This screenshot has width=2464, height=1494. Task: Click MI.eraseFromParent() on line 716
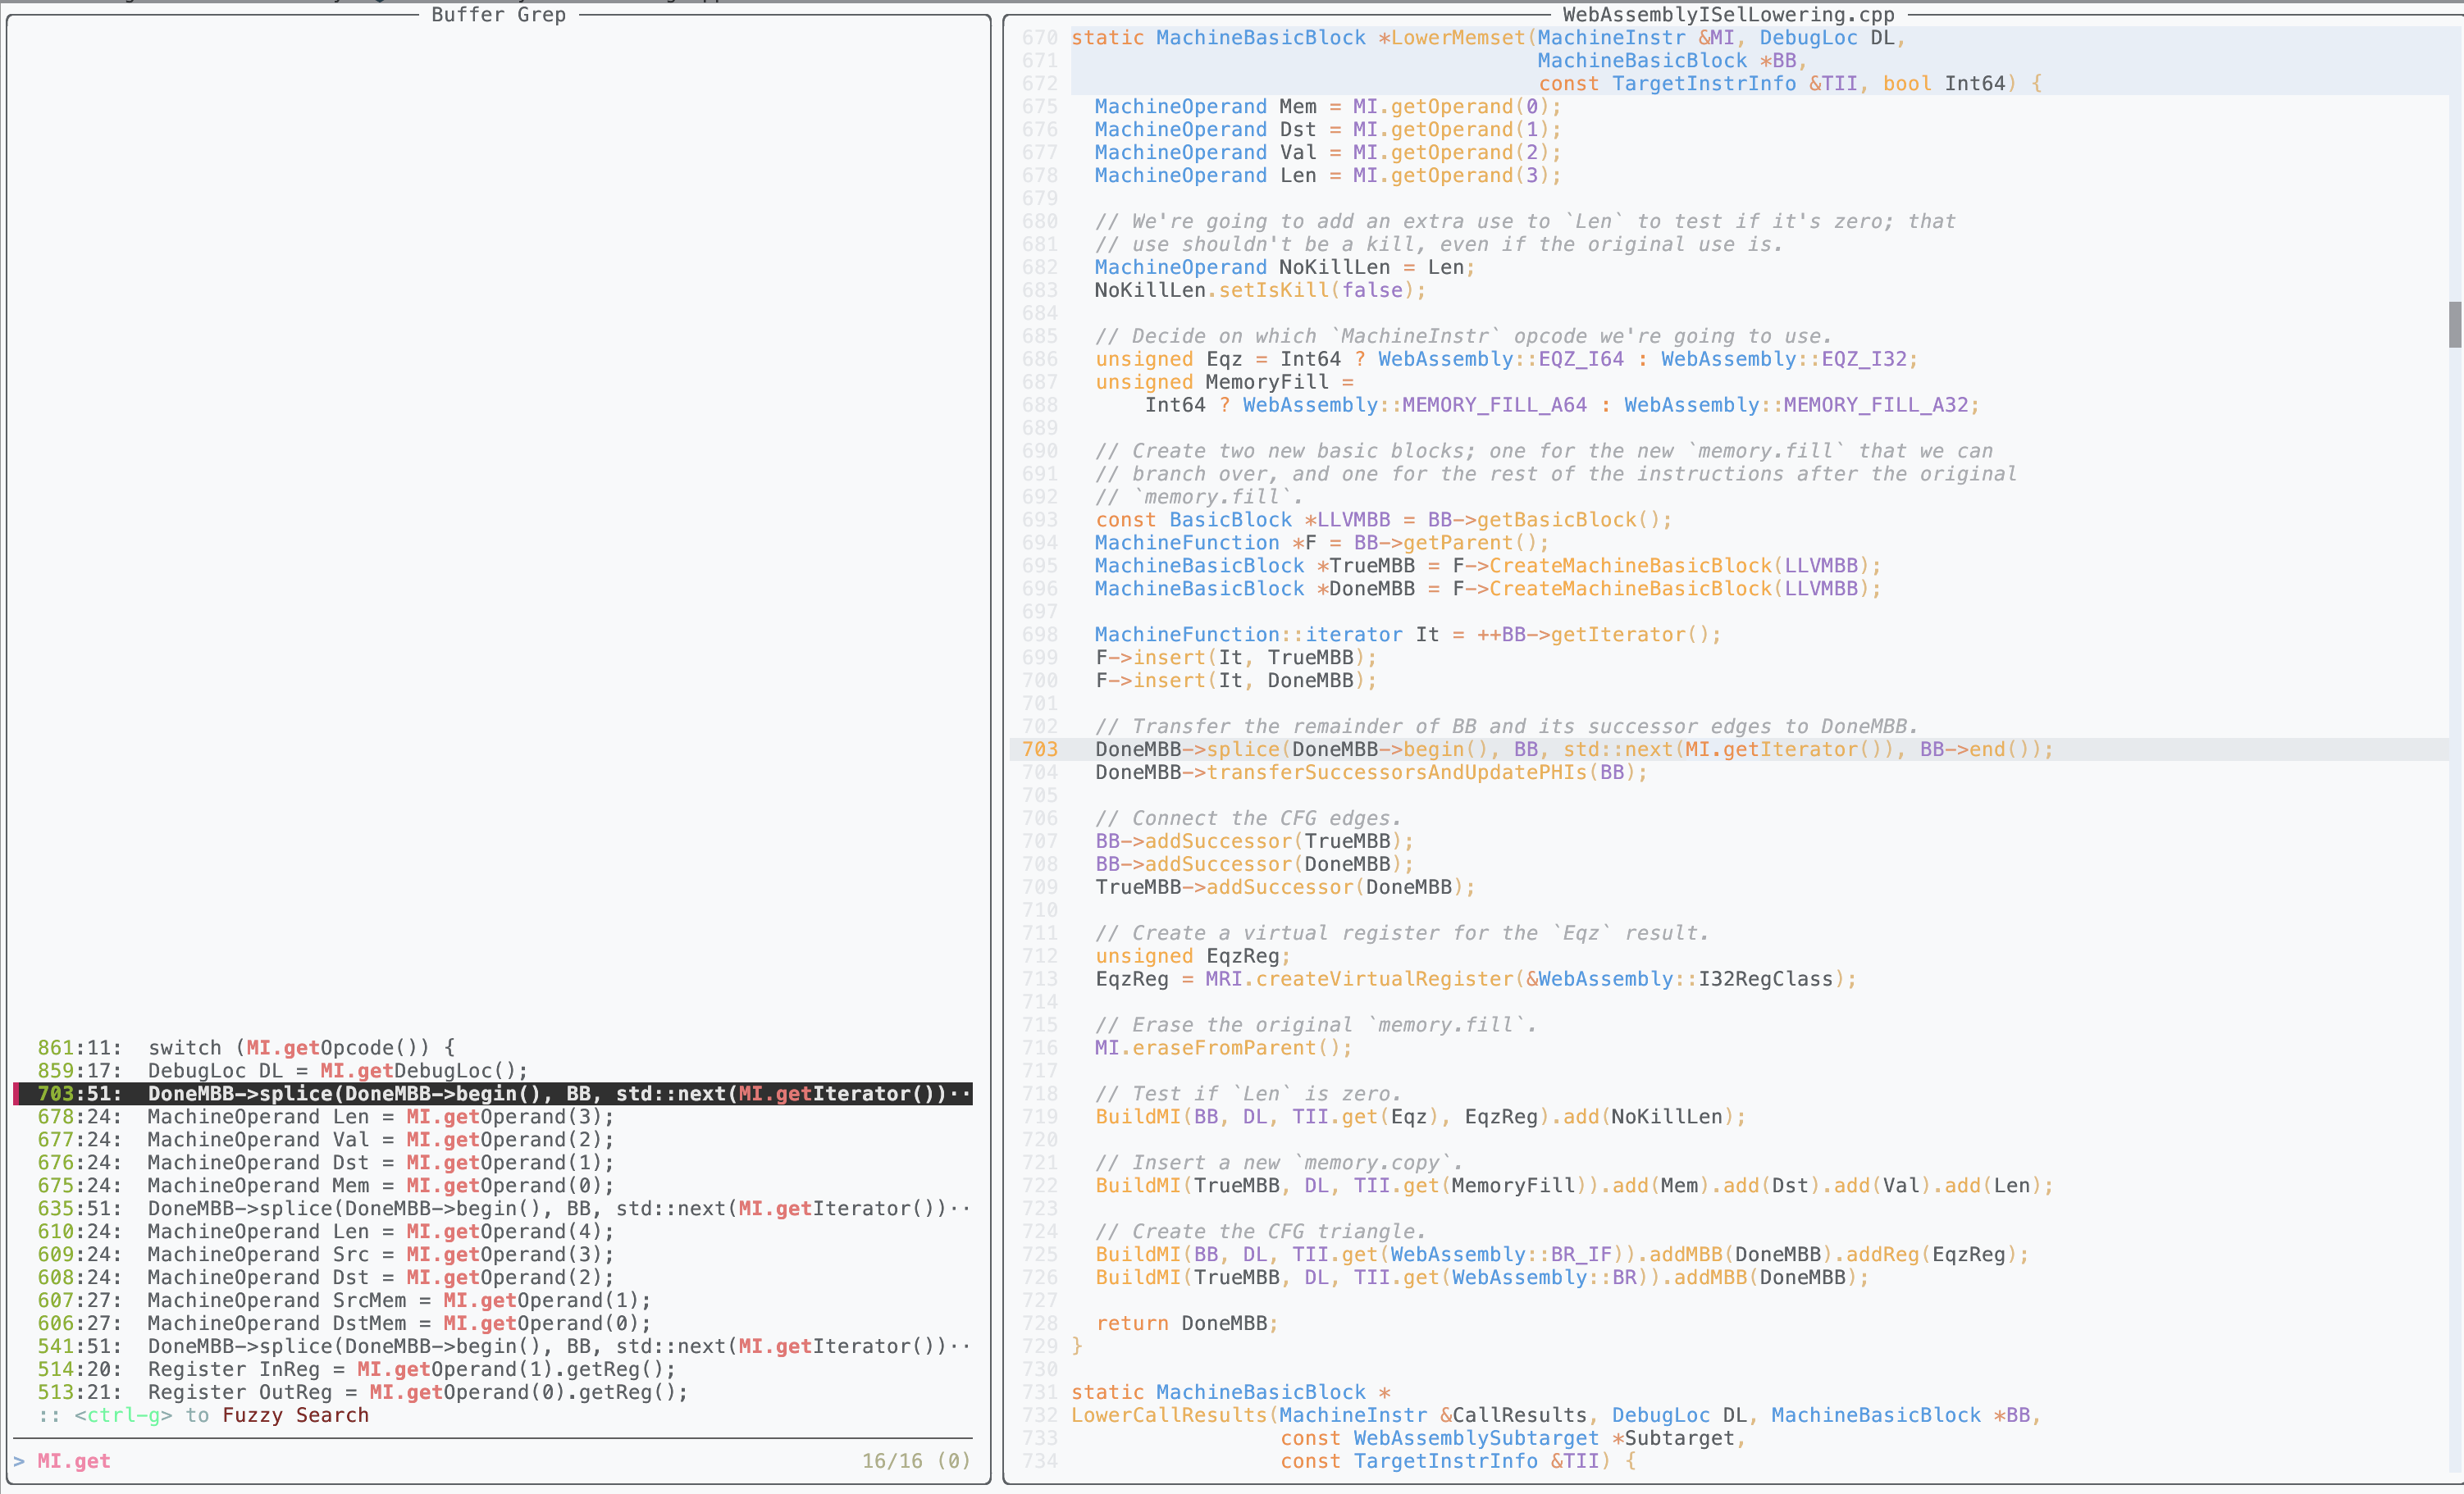click(1223, 1048)
